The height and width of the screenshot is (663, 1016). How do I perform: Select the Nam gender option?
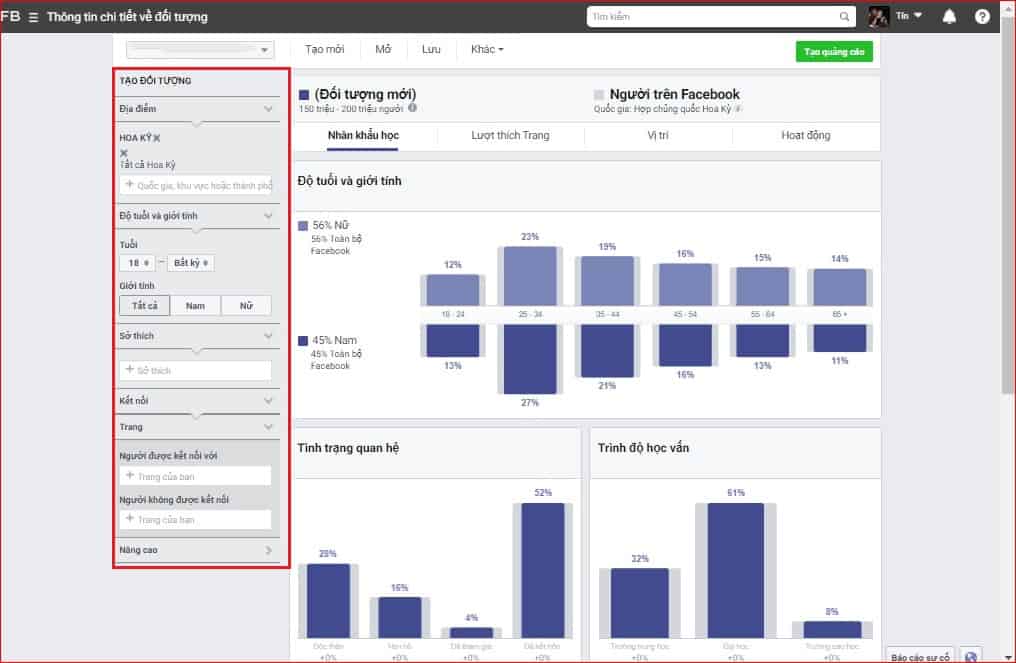tap(195, 306)
